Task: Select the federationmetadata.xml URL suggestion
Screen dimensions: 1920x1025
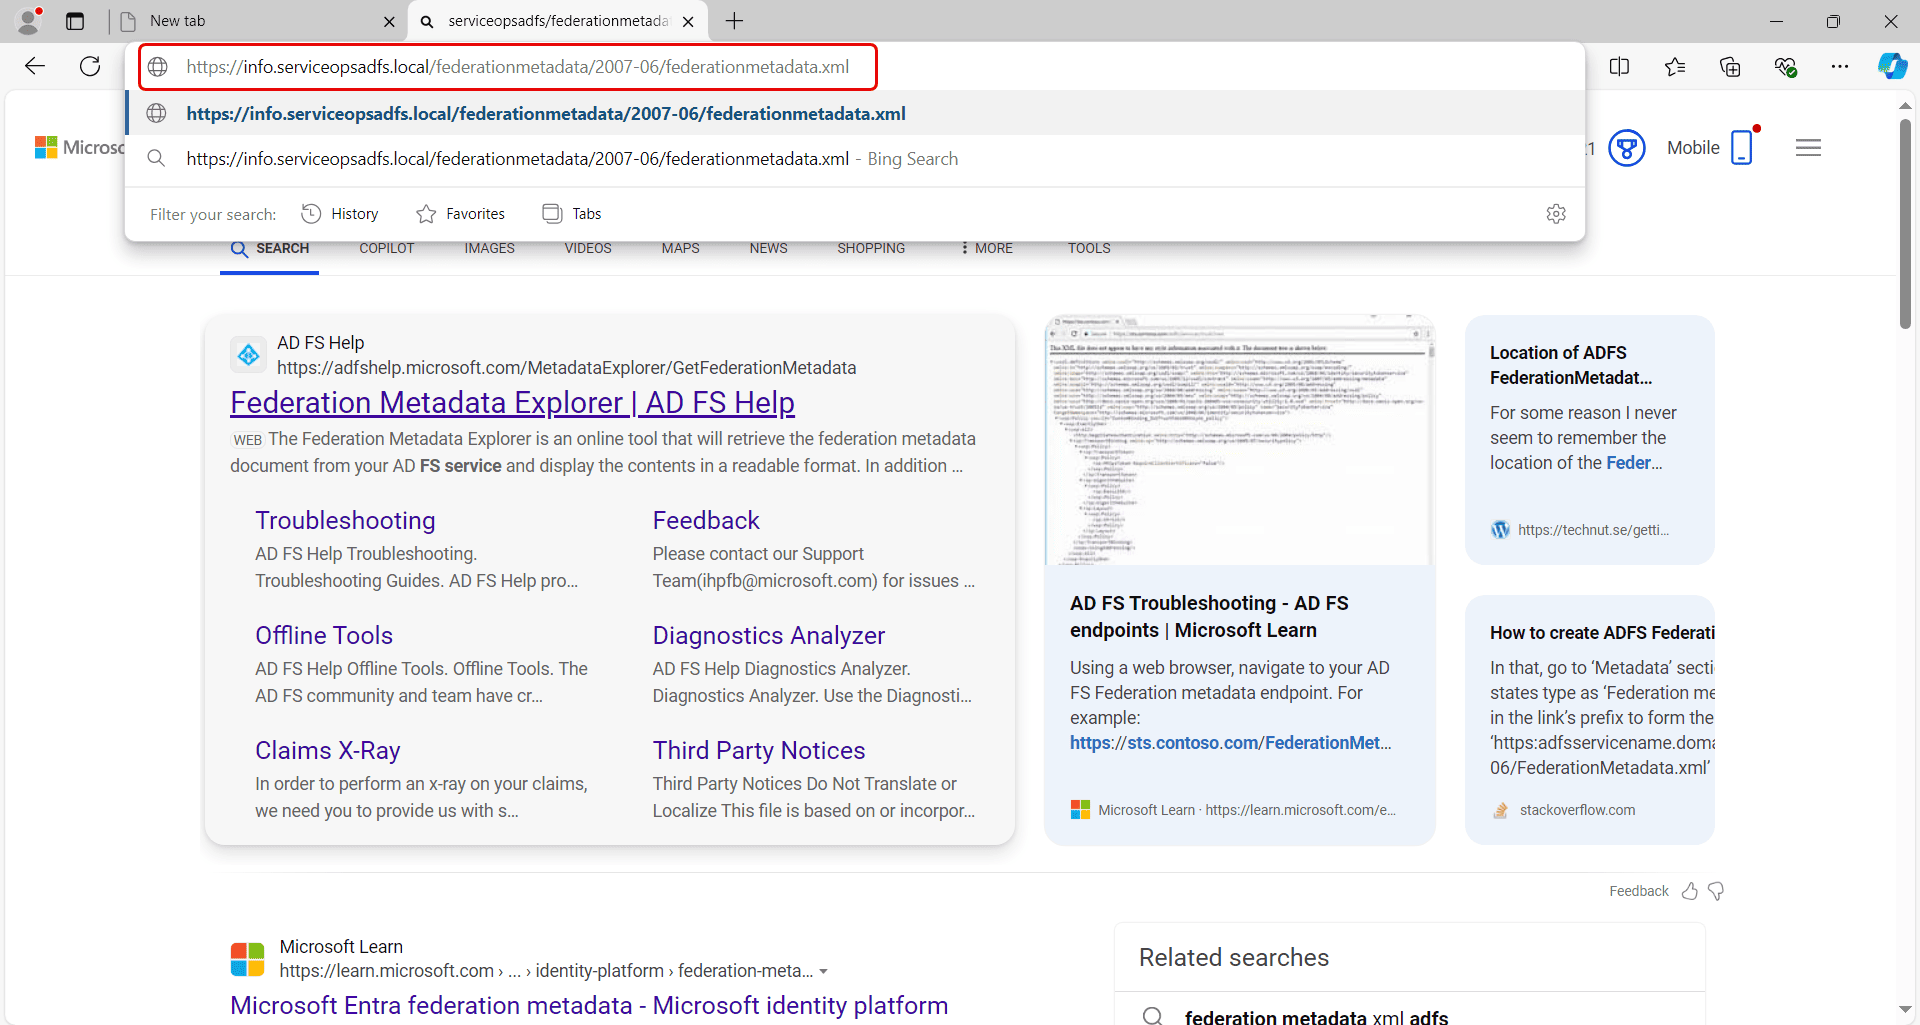Action: [546, 114]
